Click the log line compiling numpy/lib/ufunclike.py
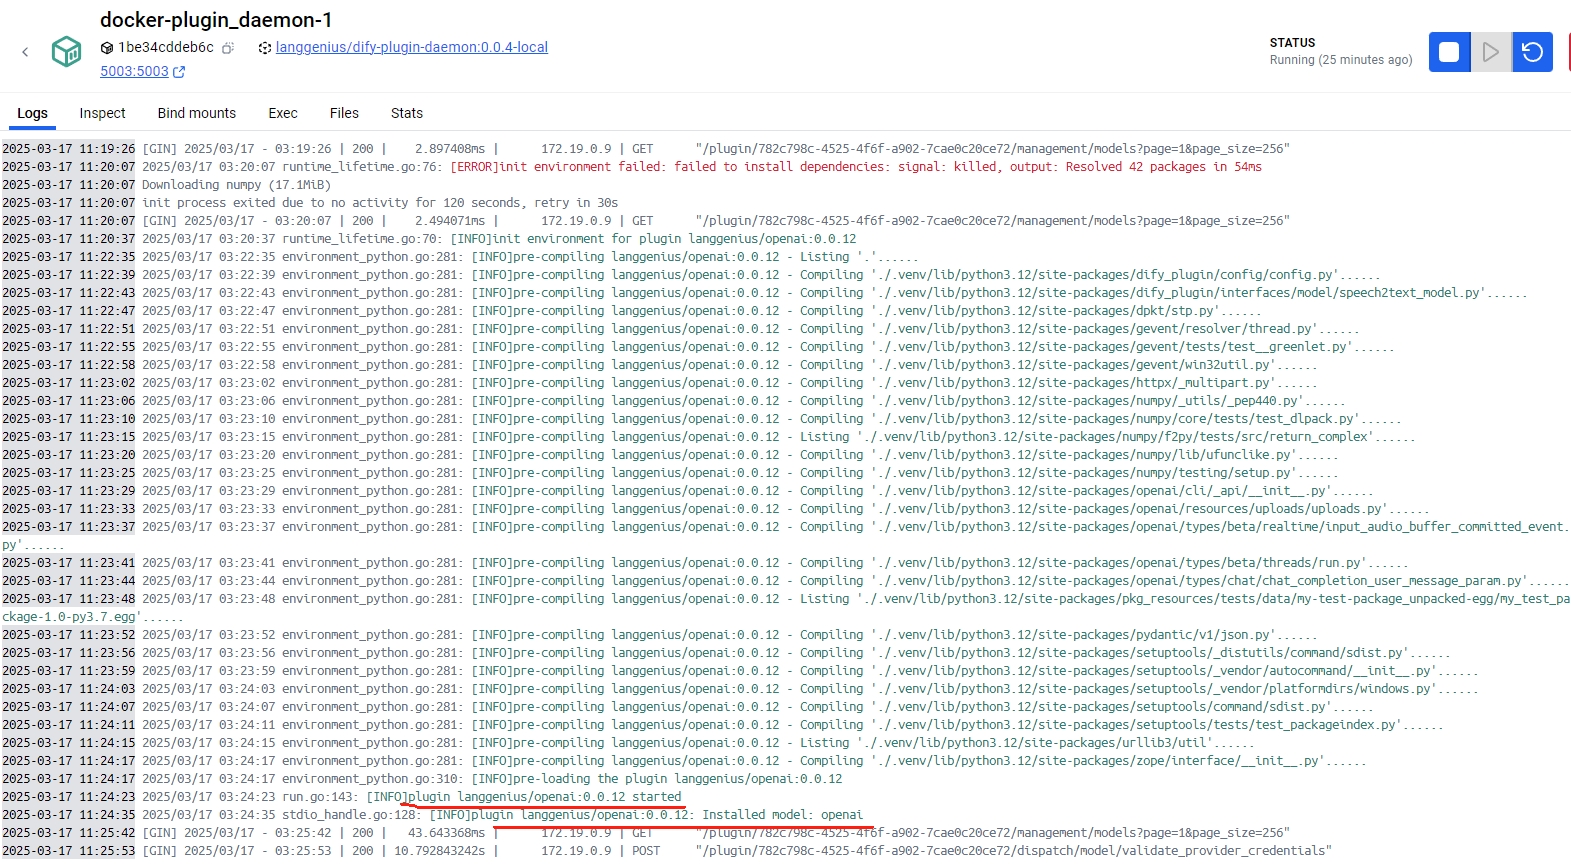The image size is (1571, 868). pos(670,455)
